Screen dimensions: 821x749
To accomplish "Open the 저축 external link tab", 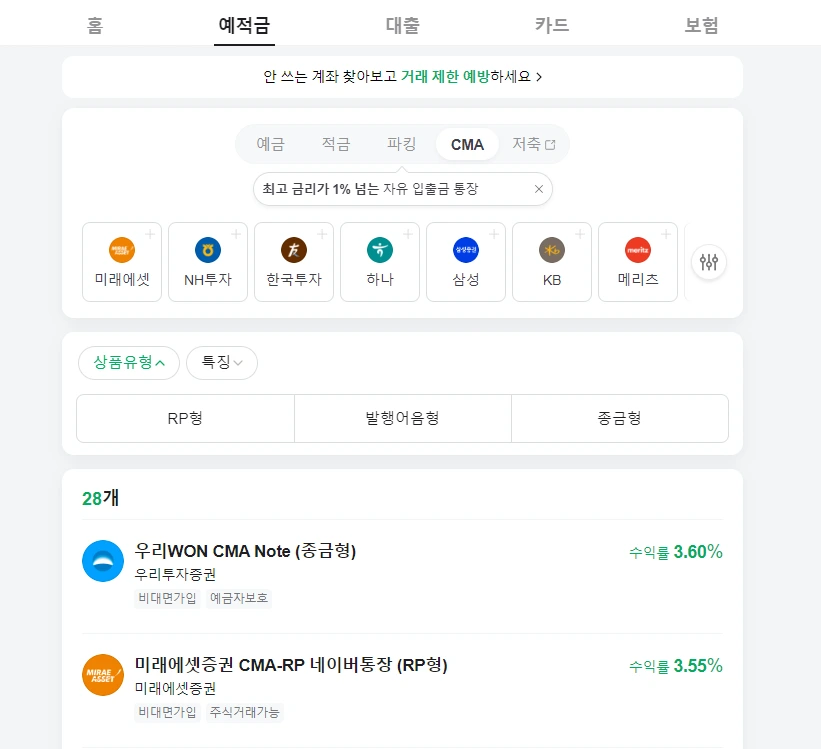I will (x=533, y=144).
